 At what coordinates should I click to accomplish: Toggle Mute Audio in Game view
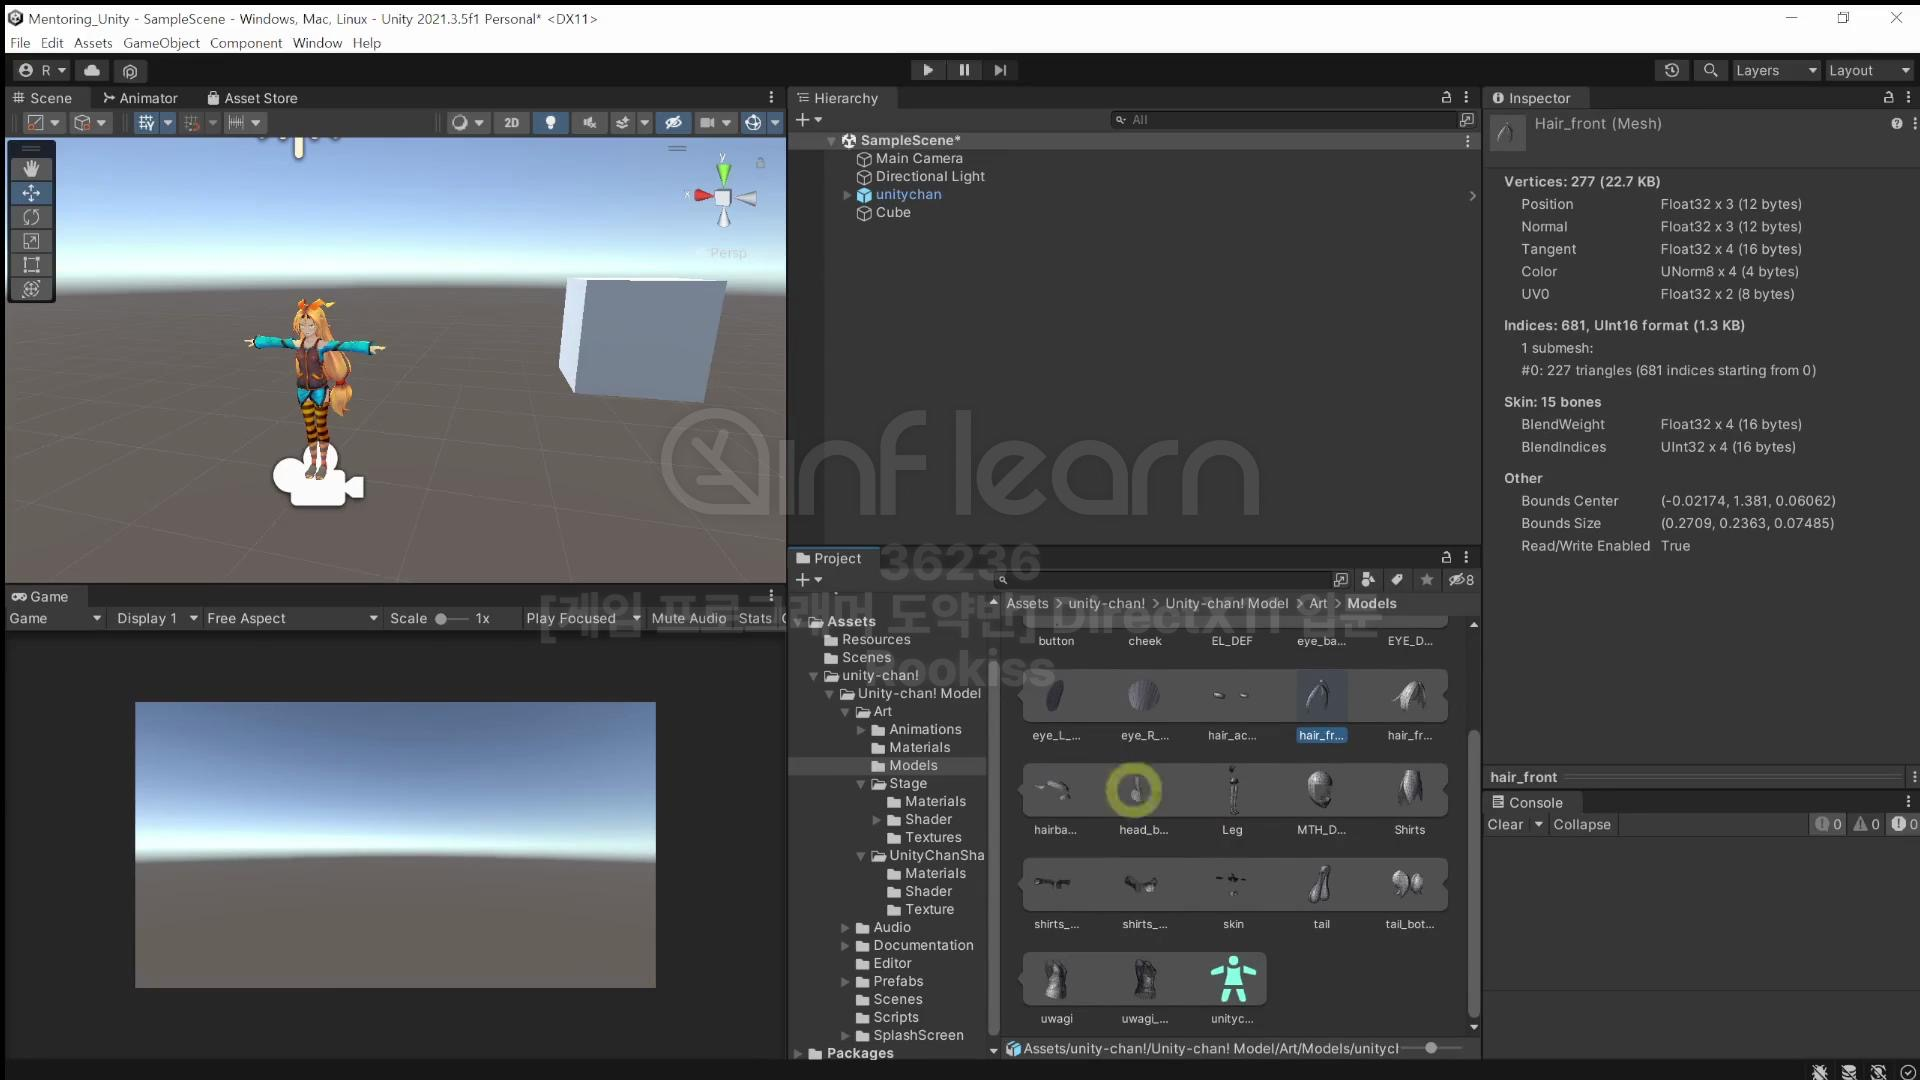[688, 618]
